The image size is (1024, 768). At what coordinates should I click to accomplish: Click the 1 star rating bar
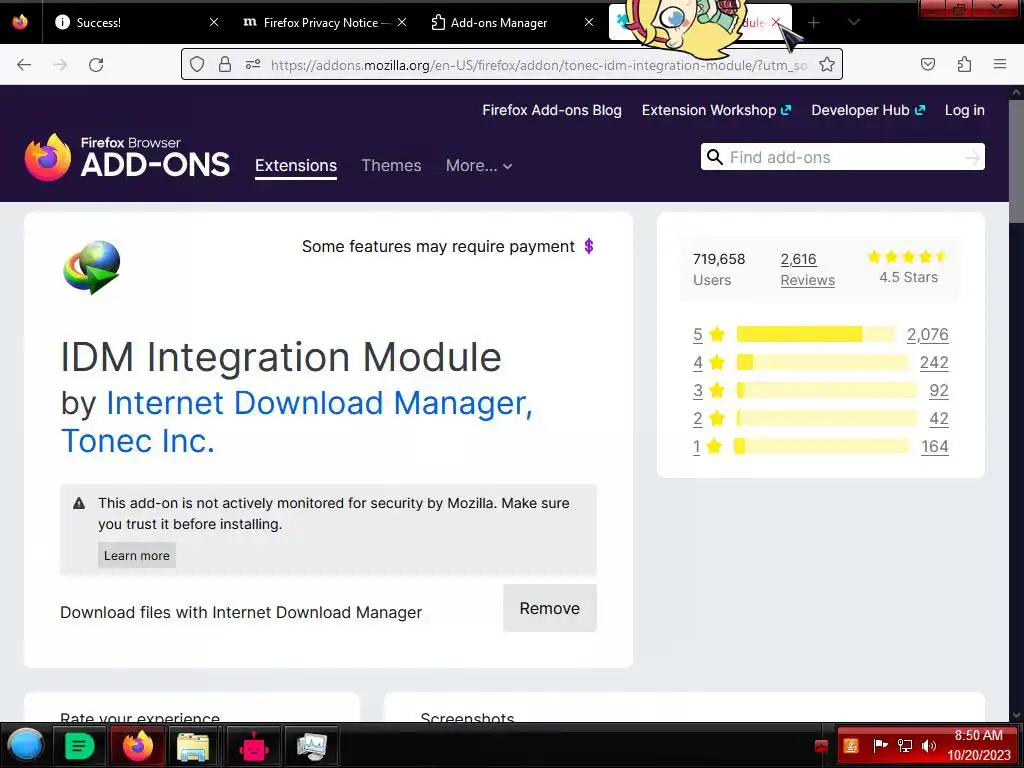pos(821,447)
